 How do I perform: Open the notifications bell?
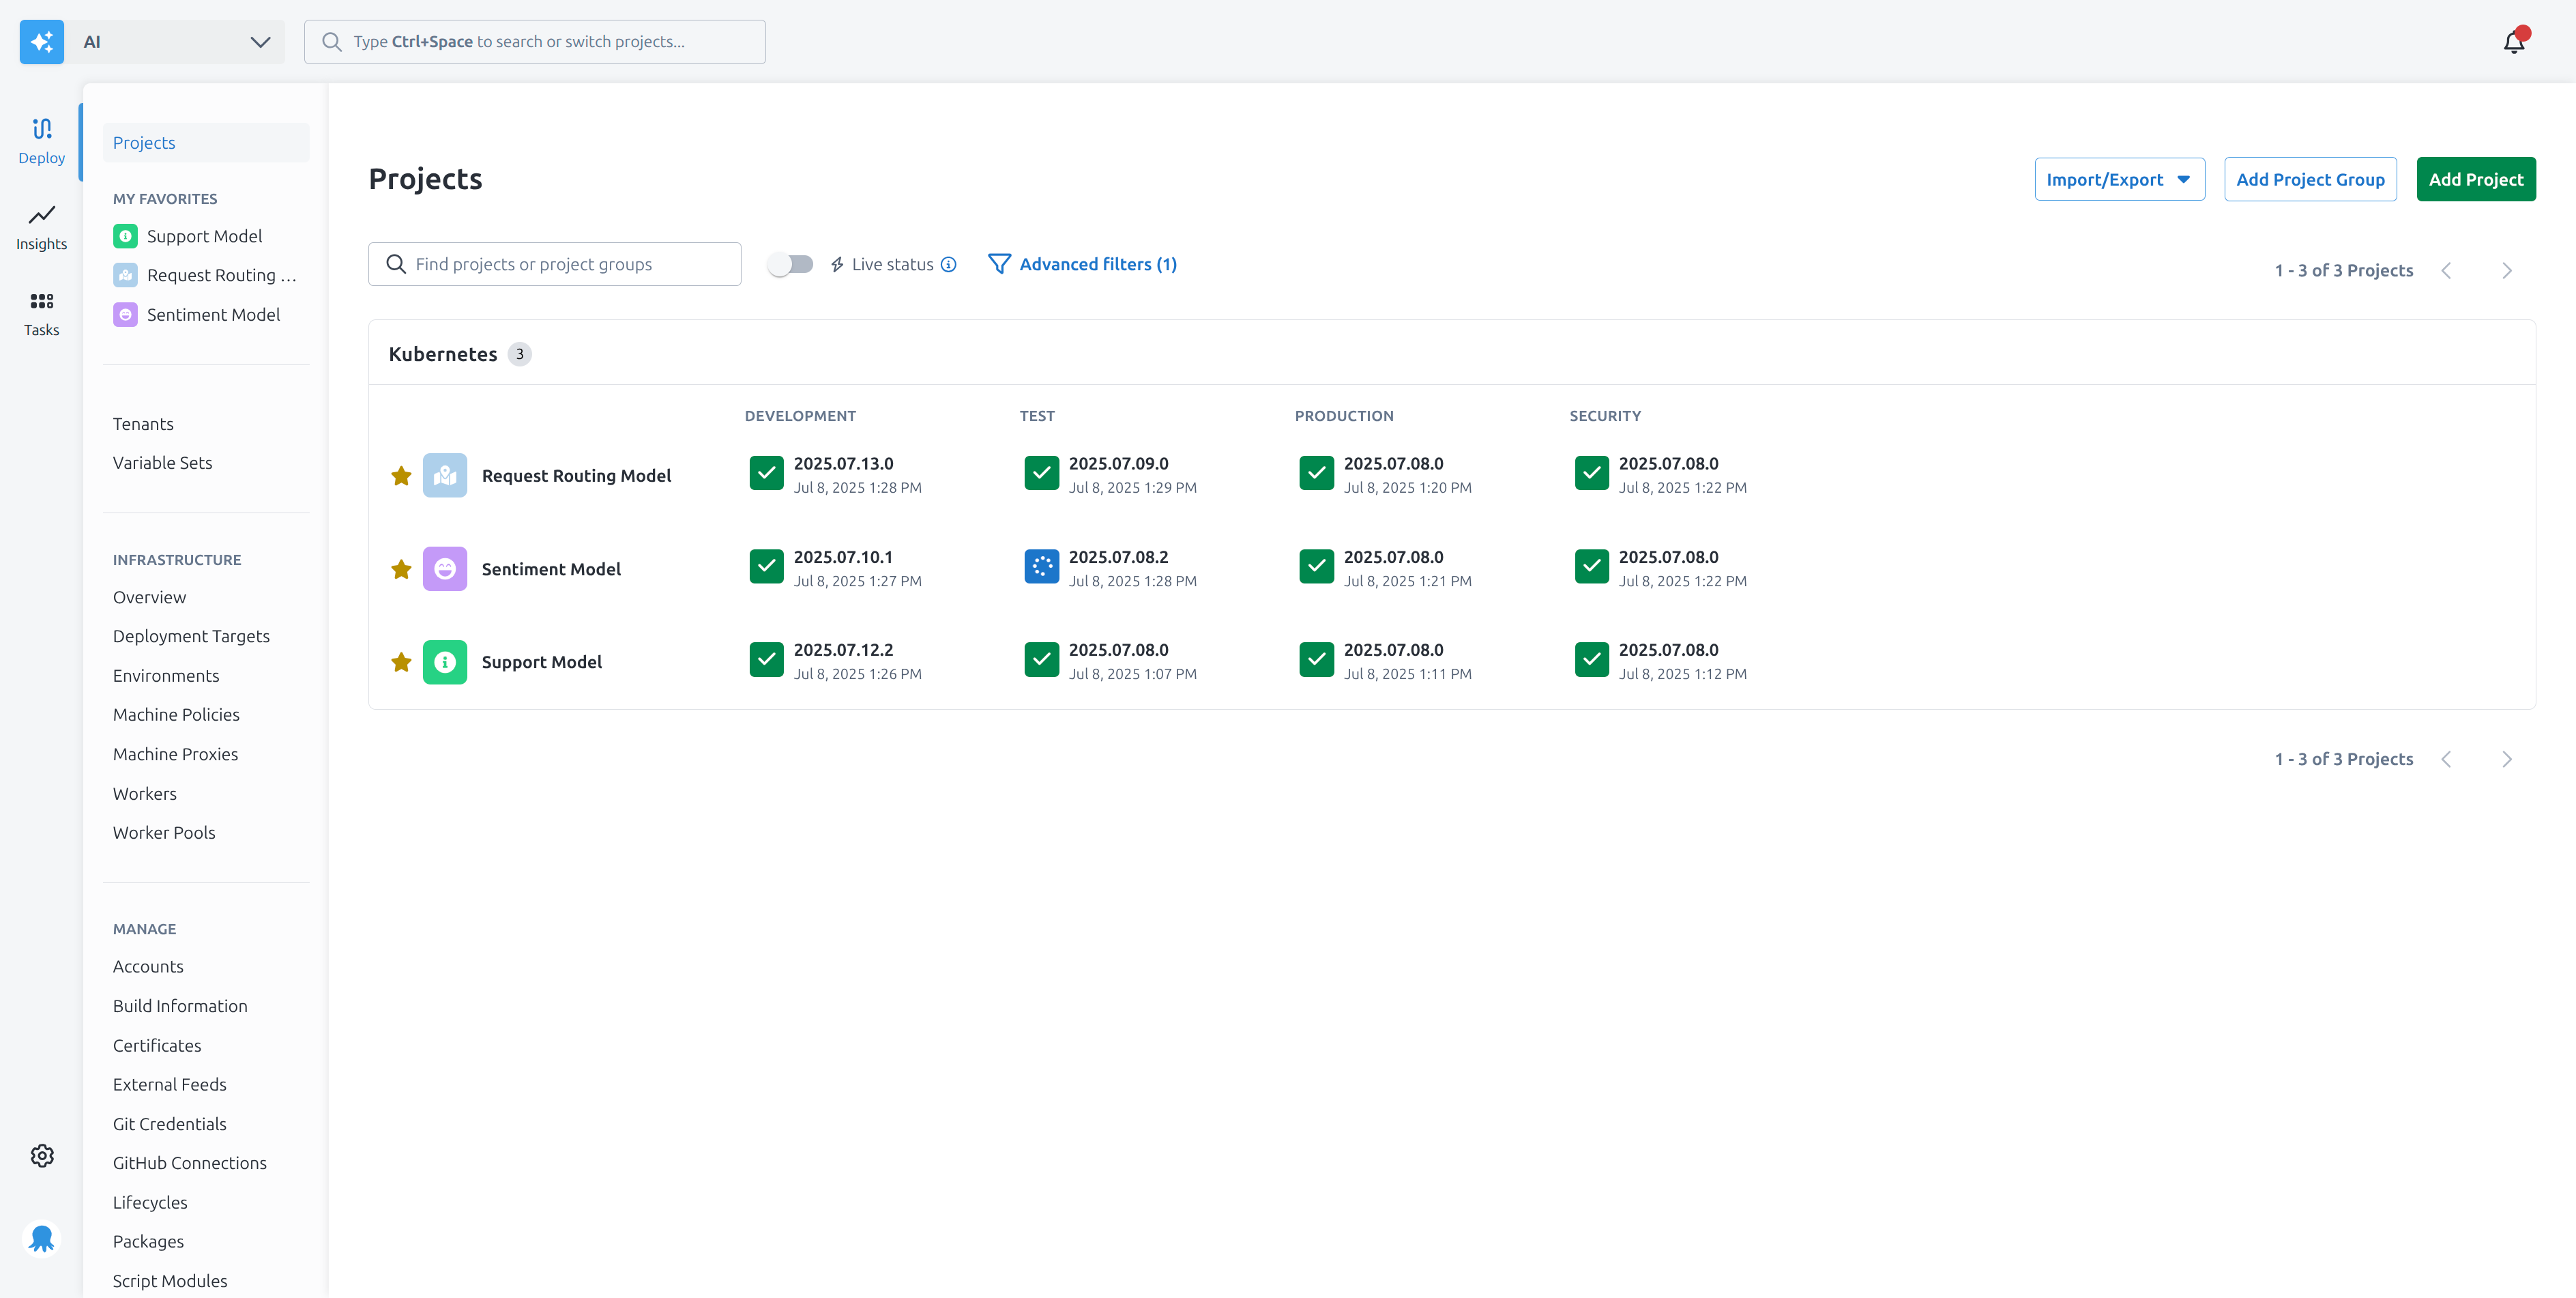click(x=2514, y=41)
